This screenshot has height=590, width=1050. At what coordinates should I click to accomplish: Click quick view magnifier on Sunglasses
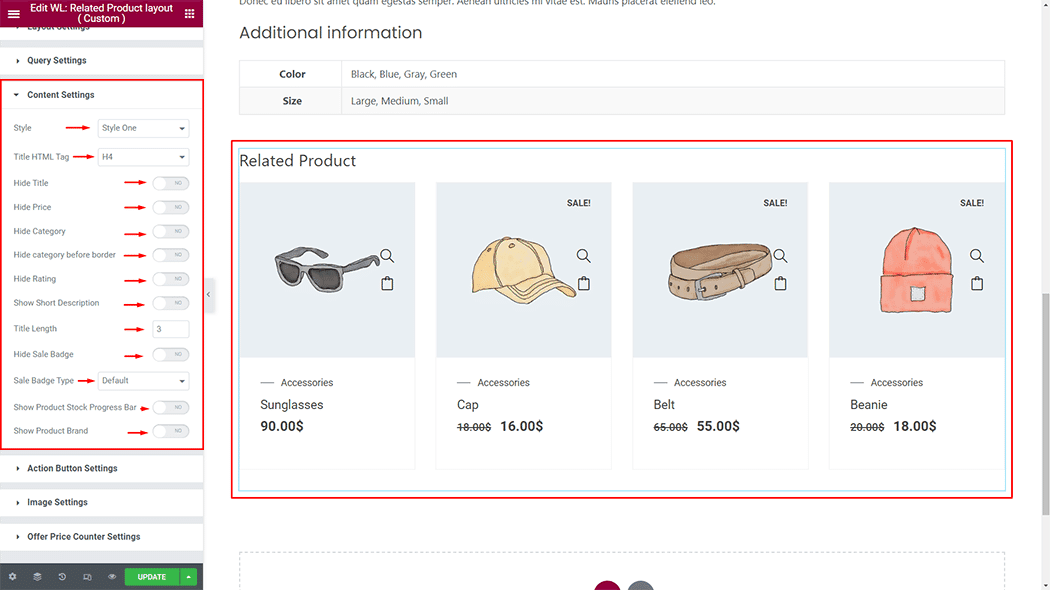pyautogui.click(x=387, y=256)
